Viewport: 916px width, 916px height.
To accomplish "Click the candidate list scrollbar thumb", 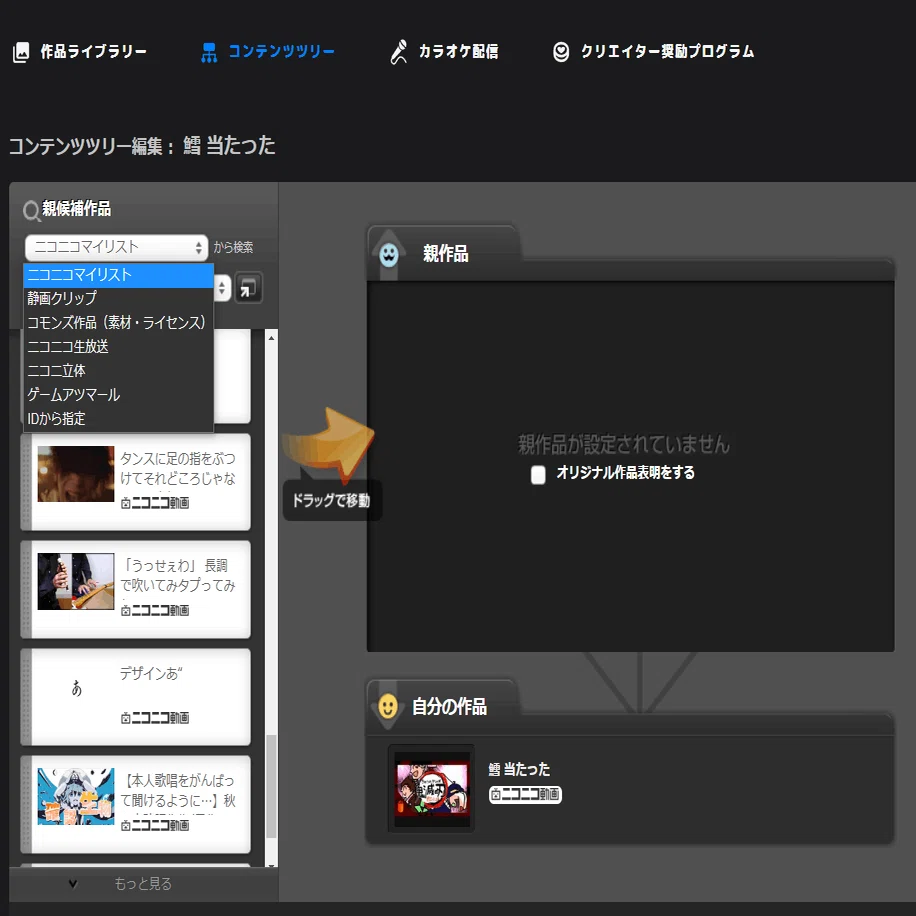I will click(271, 786).
